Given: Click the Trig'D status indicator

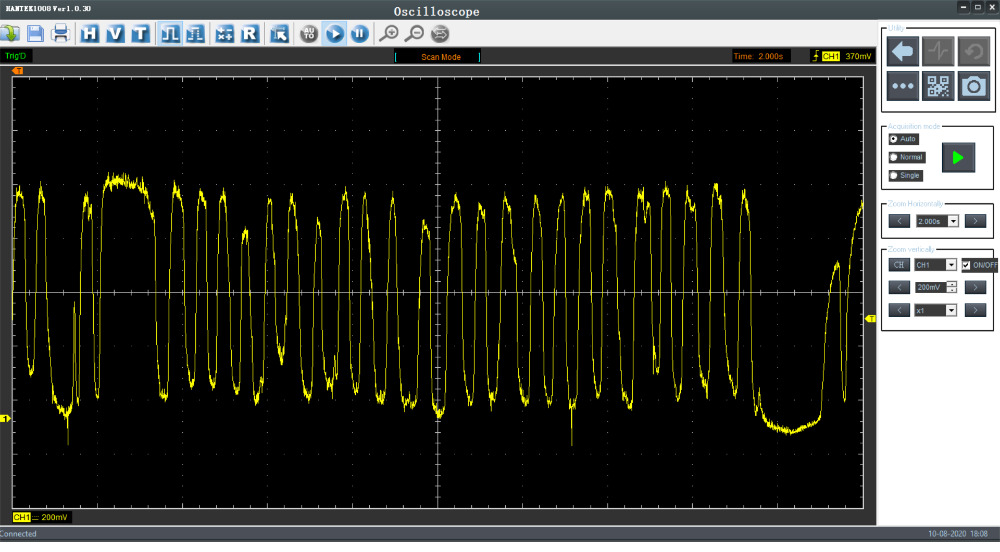Looking at the screenshot, I should 16,56.
